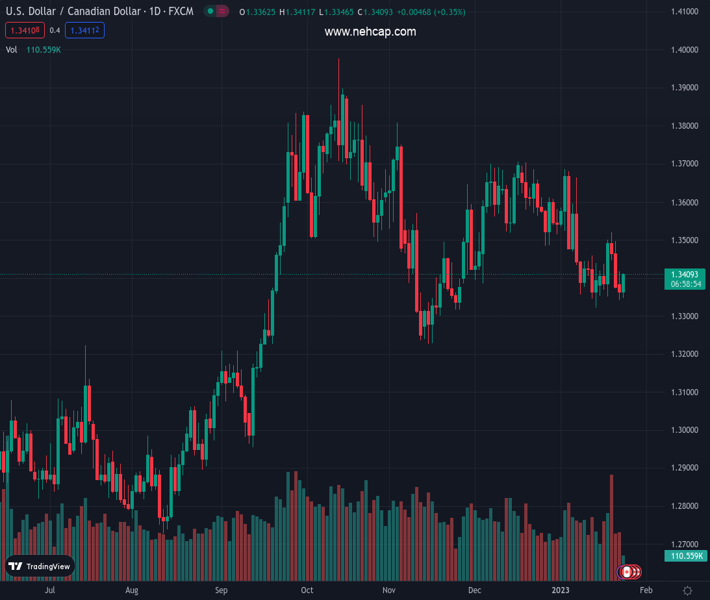The height and width of the screenshot is (600, 710).
Task: Click the TradingView logo badge
Action: point(40,566)
